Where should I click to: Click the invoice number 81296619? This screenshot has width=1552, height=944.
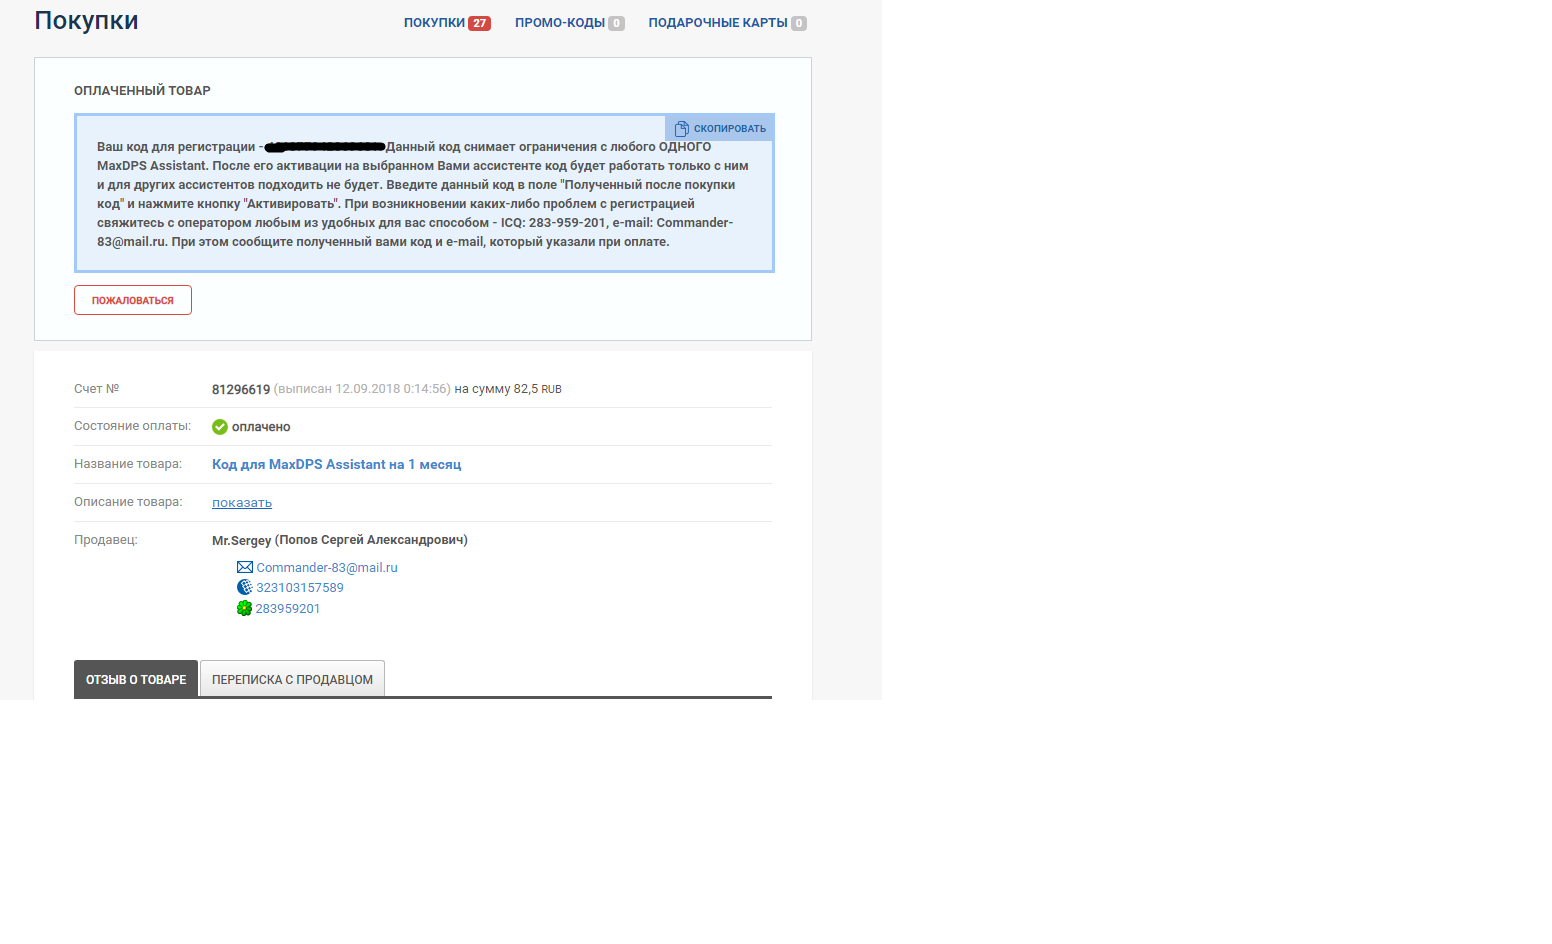[x=241, y=390]
